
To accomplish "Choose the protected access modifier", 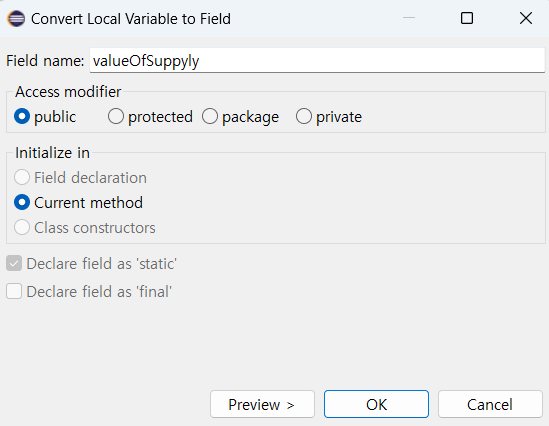I will coord(150,117).
